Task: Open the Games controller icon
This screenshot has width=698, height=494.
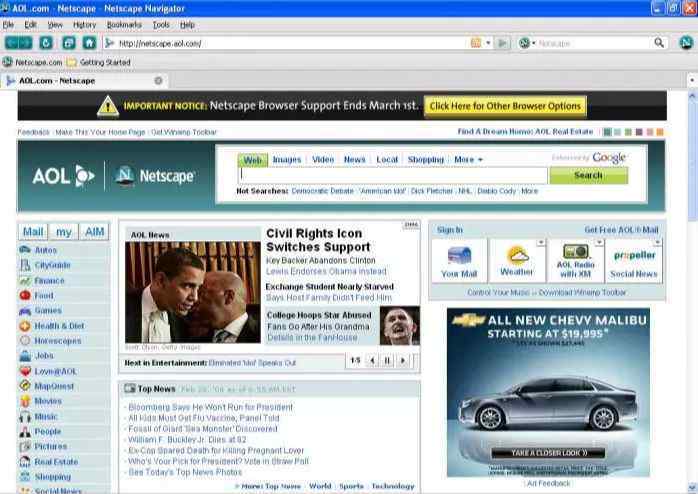Action: [25, 311]
